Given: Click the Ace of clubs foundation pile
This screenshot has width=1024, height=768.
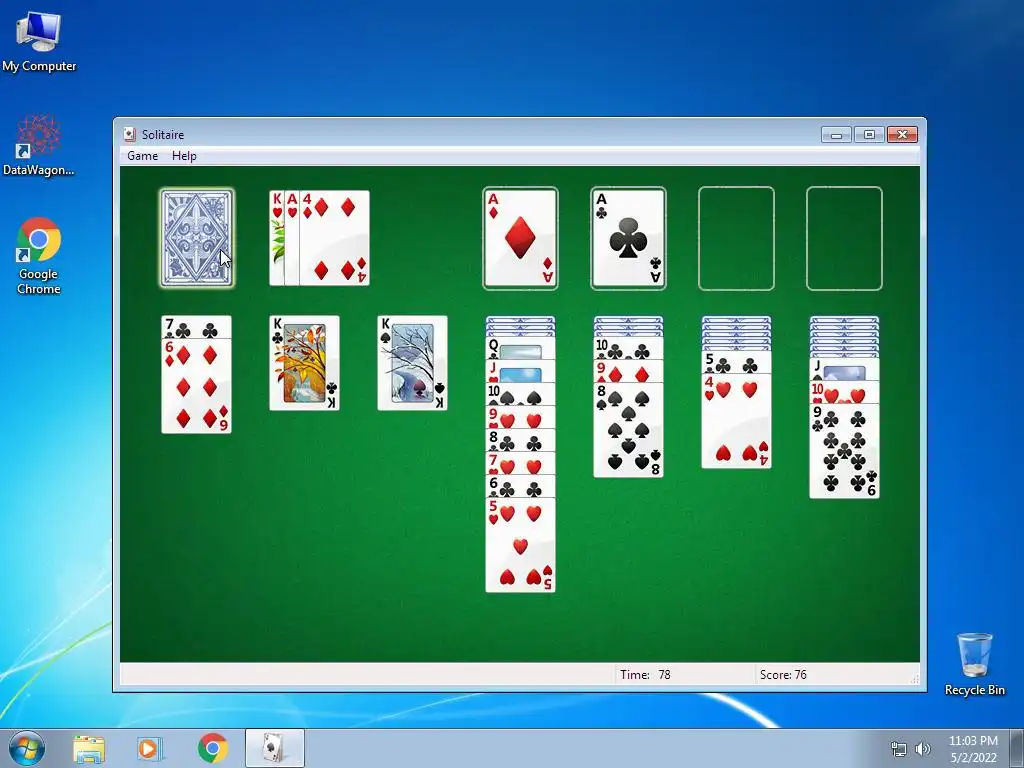Looking at the screenshot, I should click(628, 238).
